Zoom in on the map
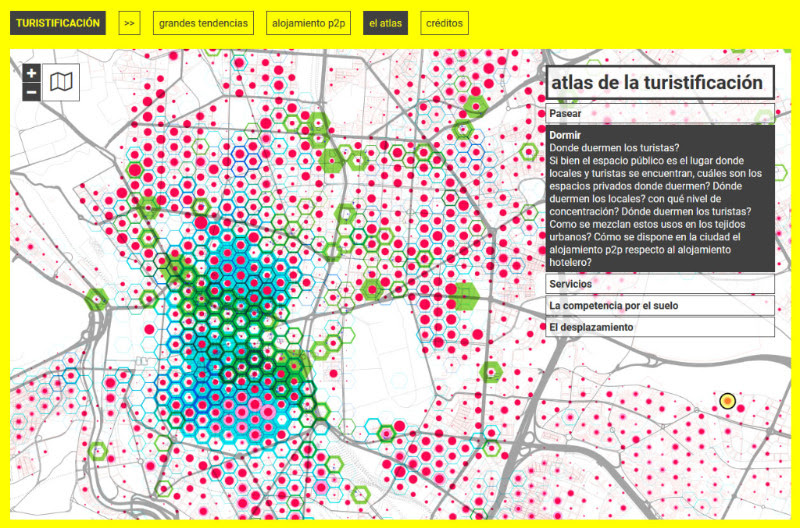 tap(31, 73)
